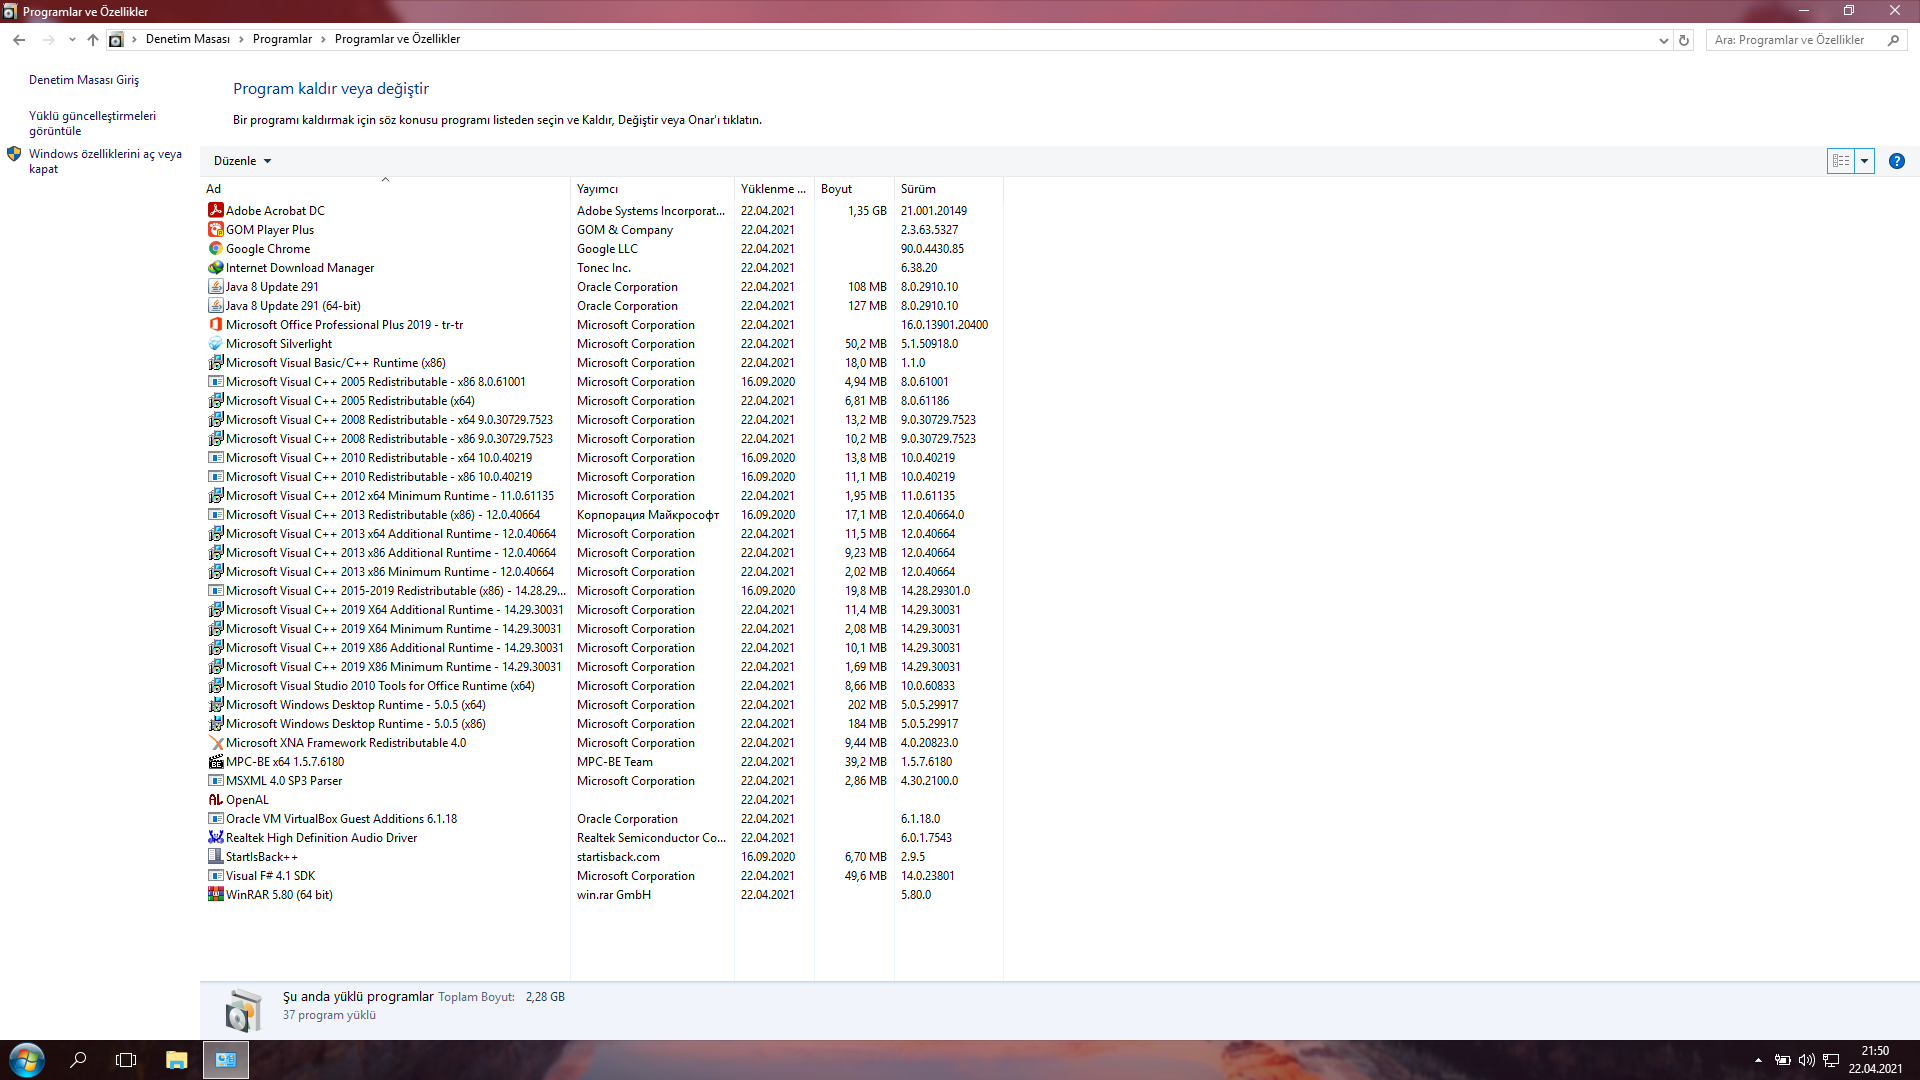
Task: Click the Microsoft Silverlight icon
Action: pos(215,343)
